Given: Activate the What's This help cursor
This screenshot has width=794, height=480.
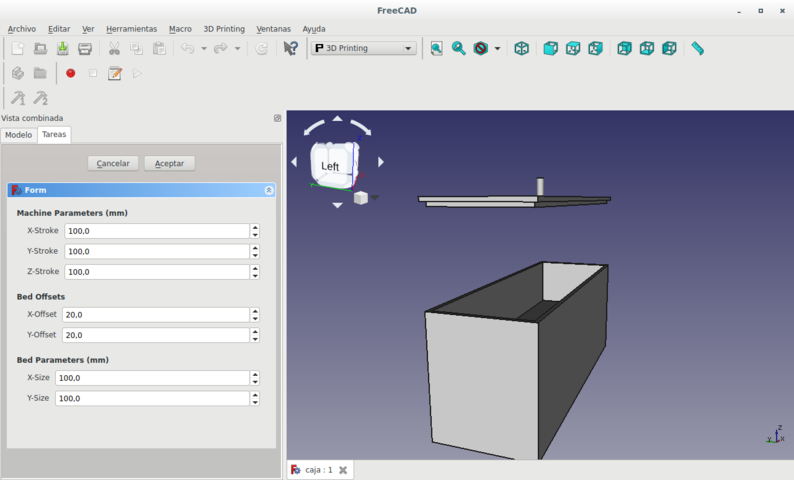Looking at the screenshot, I should [x=290, y=48].
